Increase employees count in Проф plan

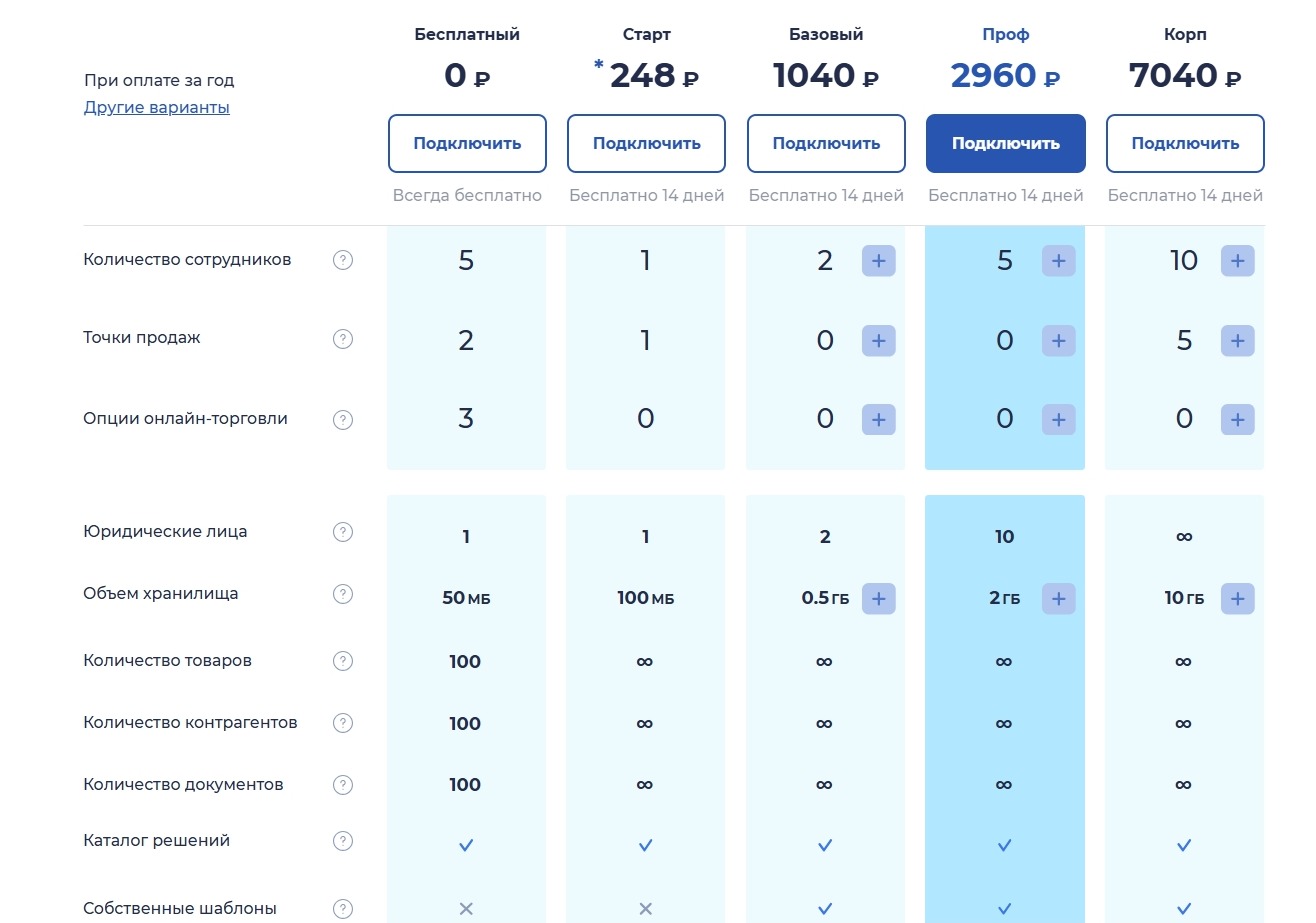[x=1059, y=261]
